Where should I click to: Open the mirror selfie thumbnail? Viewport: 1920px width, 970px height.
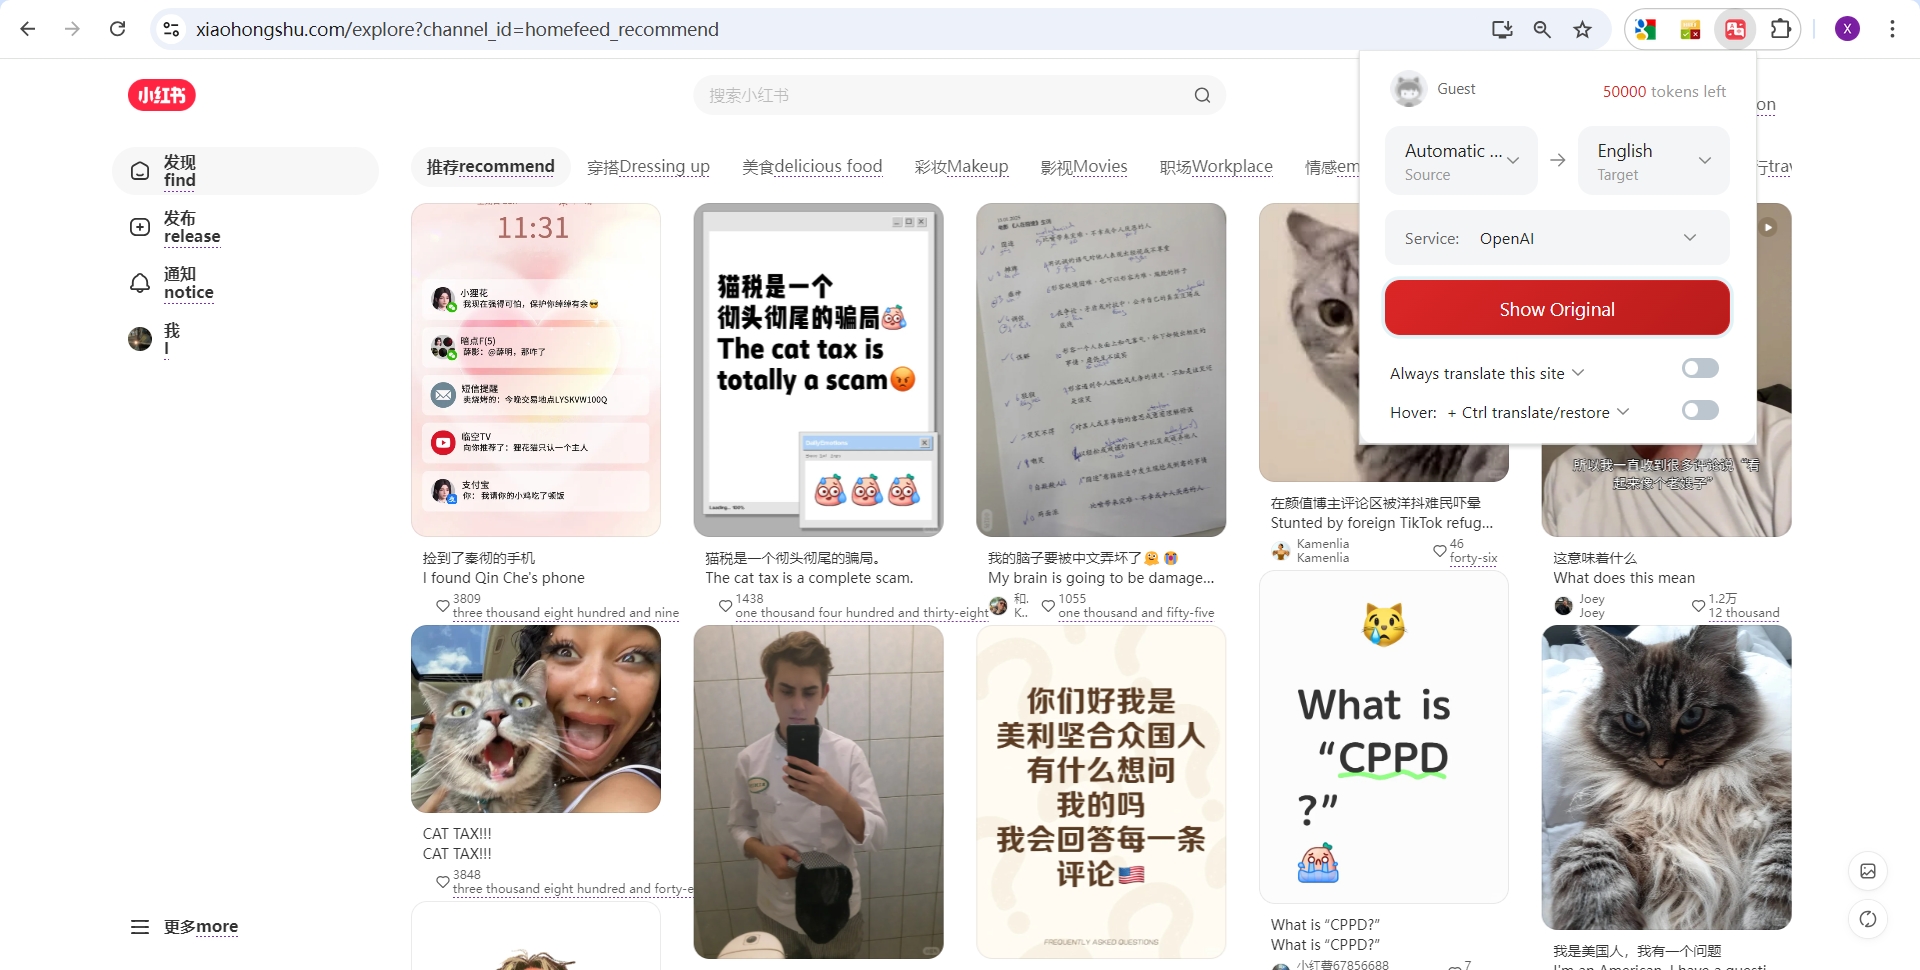(818, 792)
